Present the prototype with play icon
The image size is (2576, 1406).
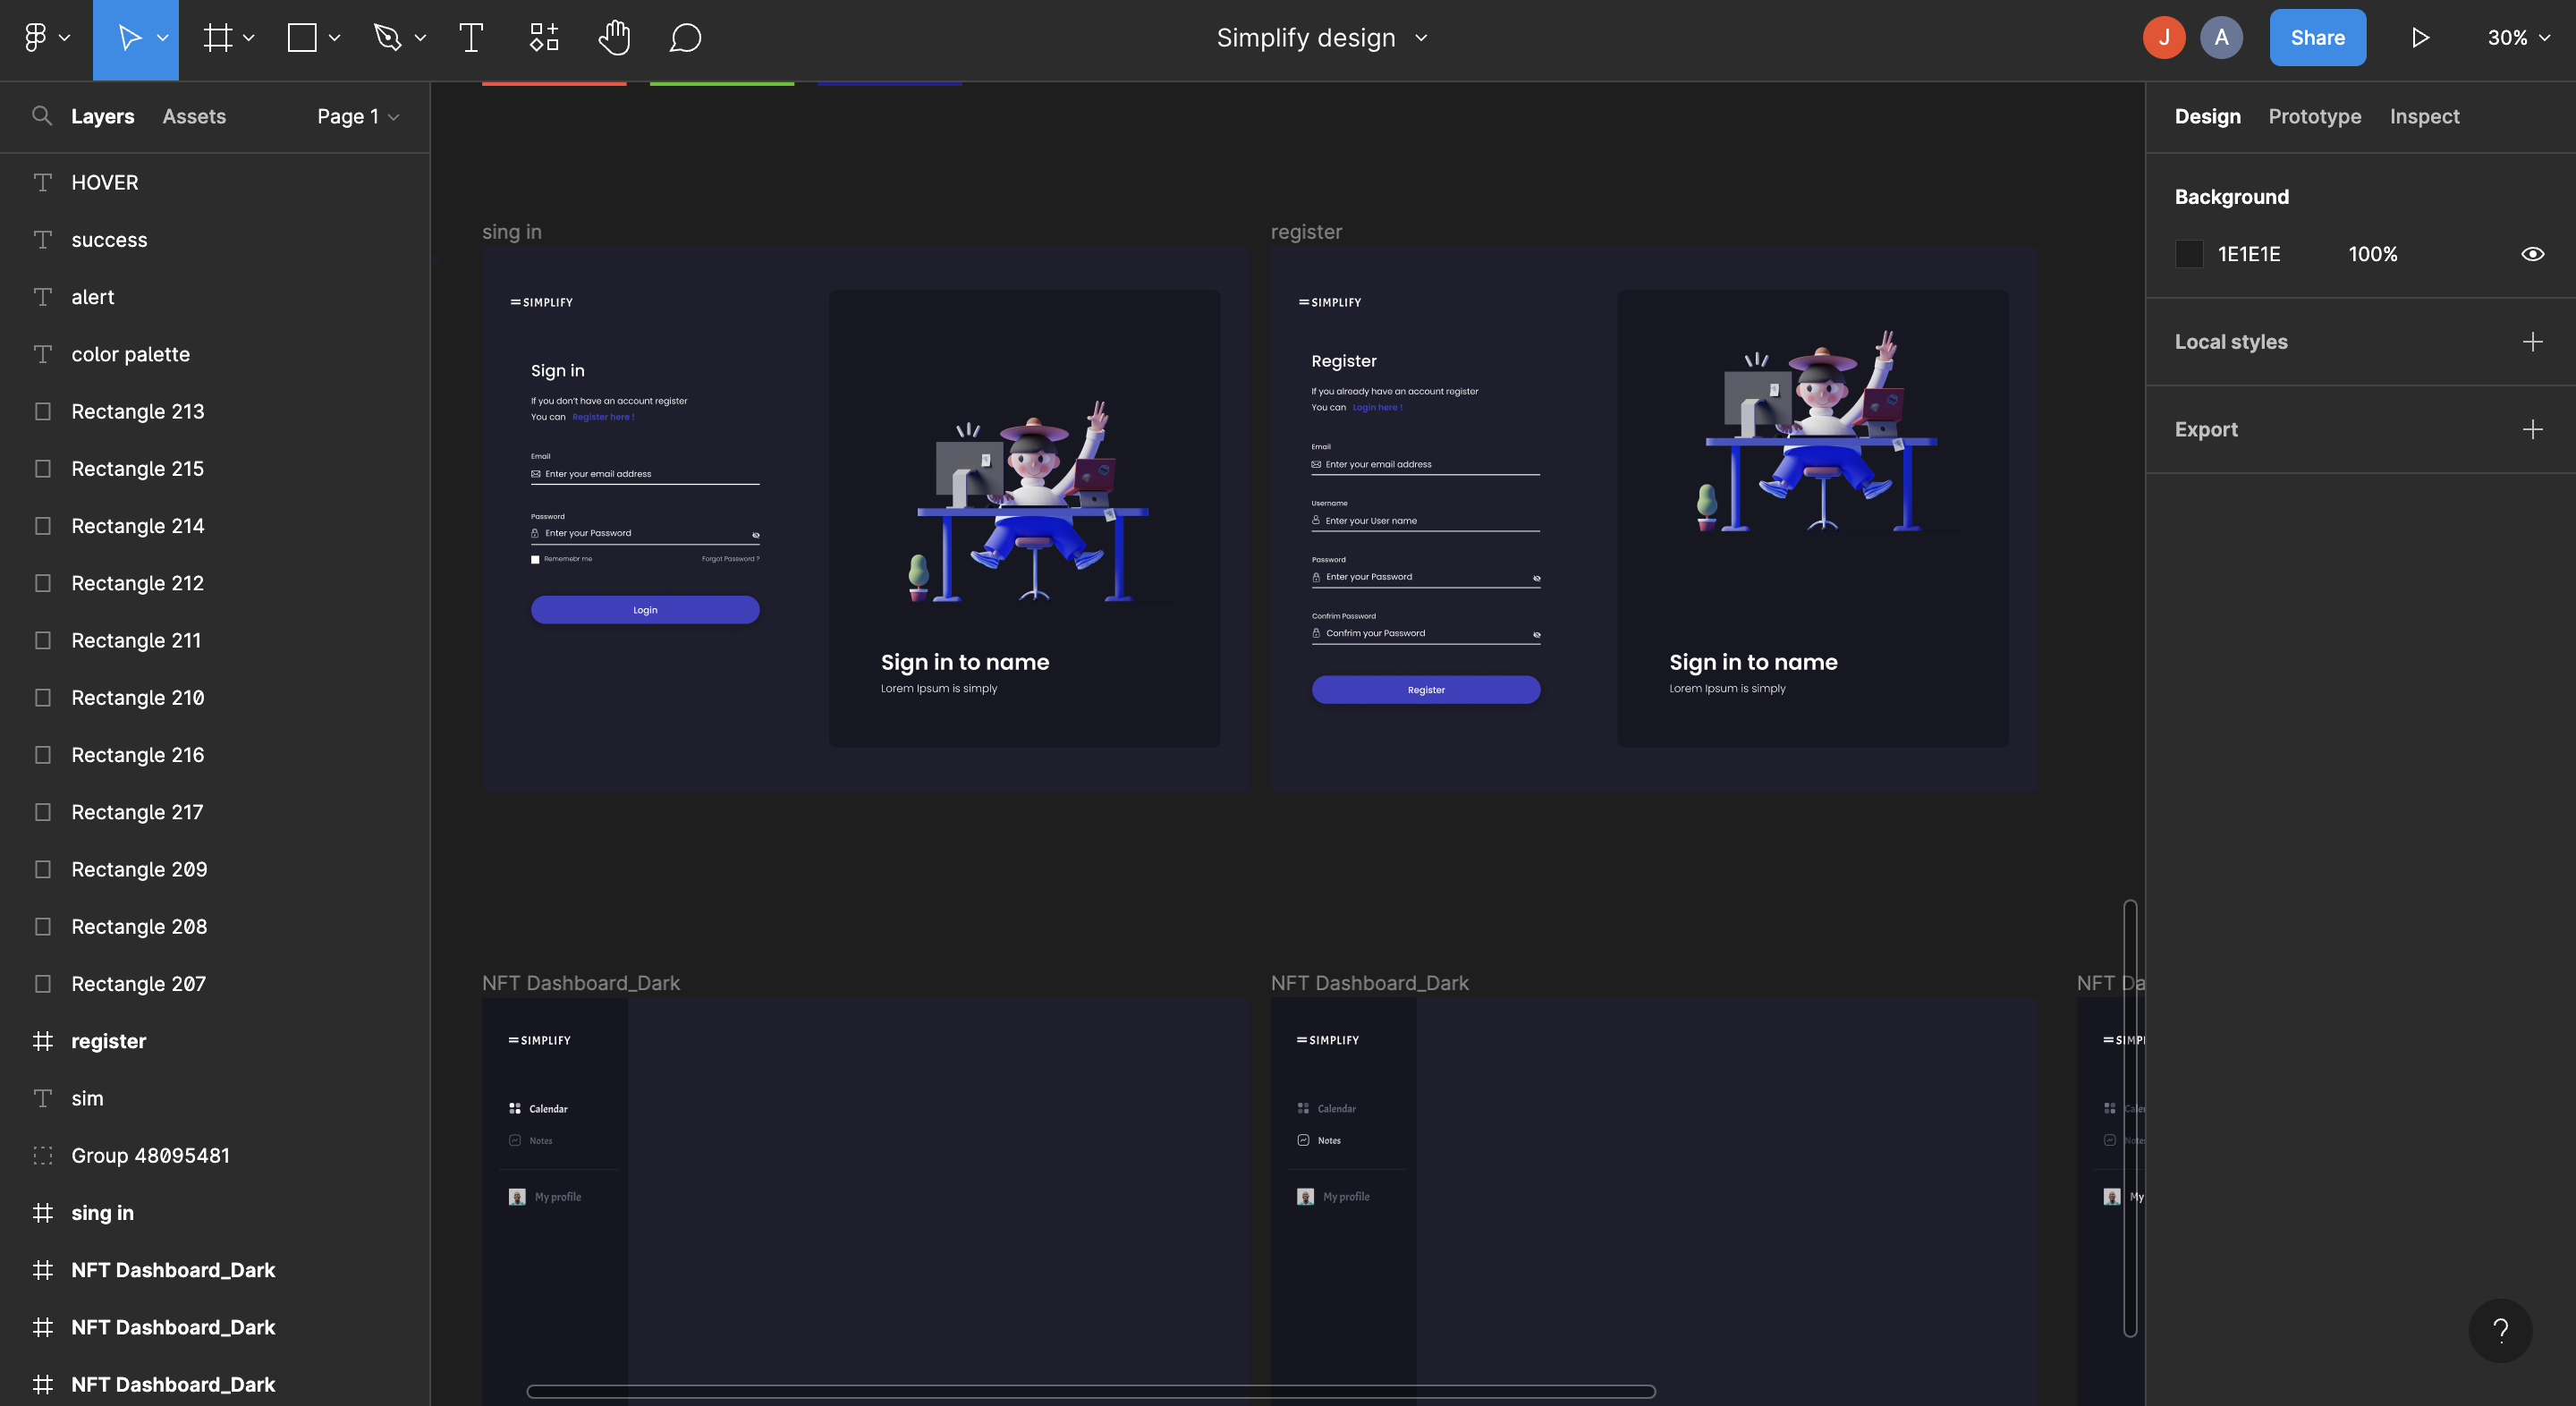click(x=2420, y=38)
